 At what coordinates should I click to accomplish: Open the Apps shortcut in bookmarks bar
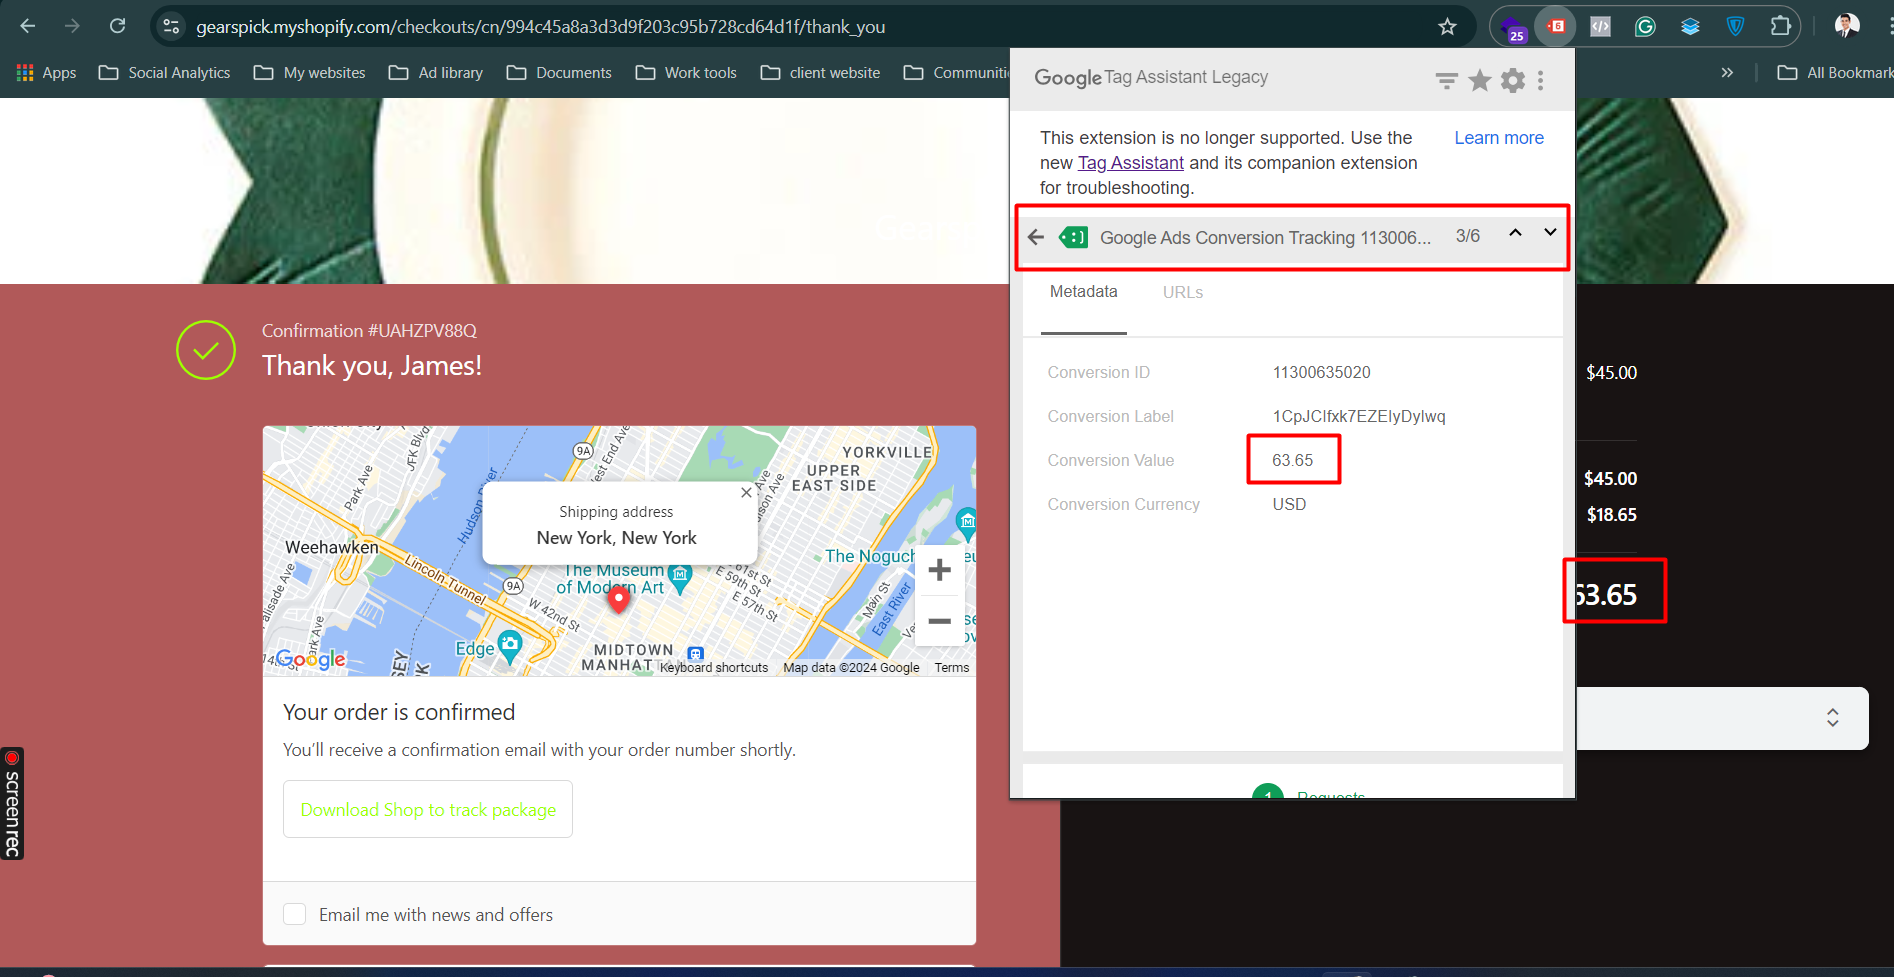click(x=46, y=73)
